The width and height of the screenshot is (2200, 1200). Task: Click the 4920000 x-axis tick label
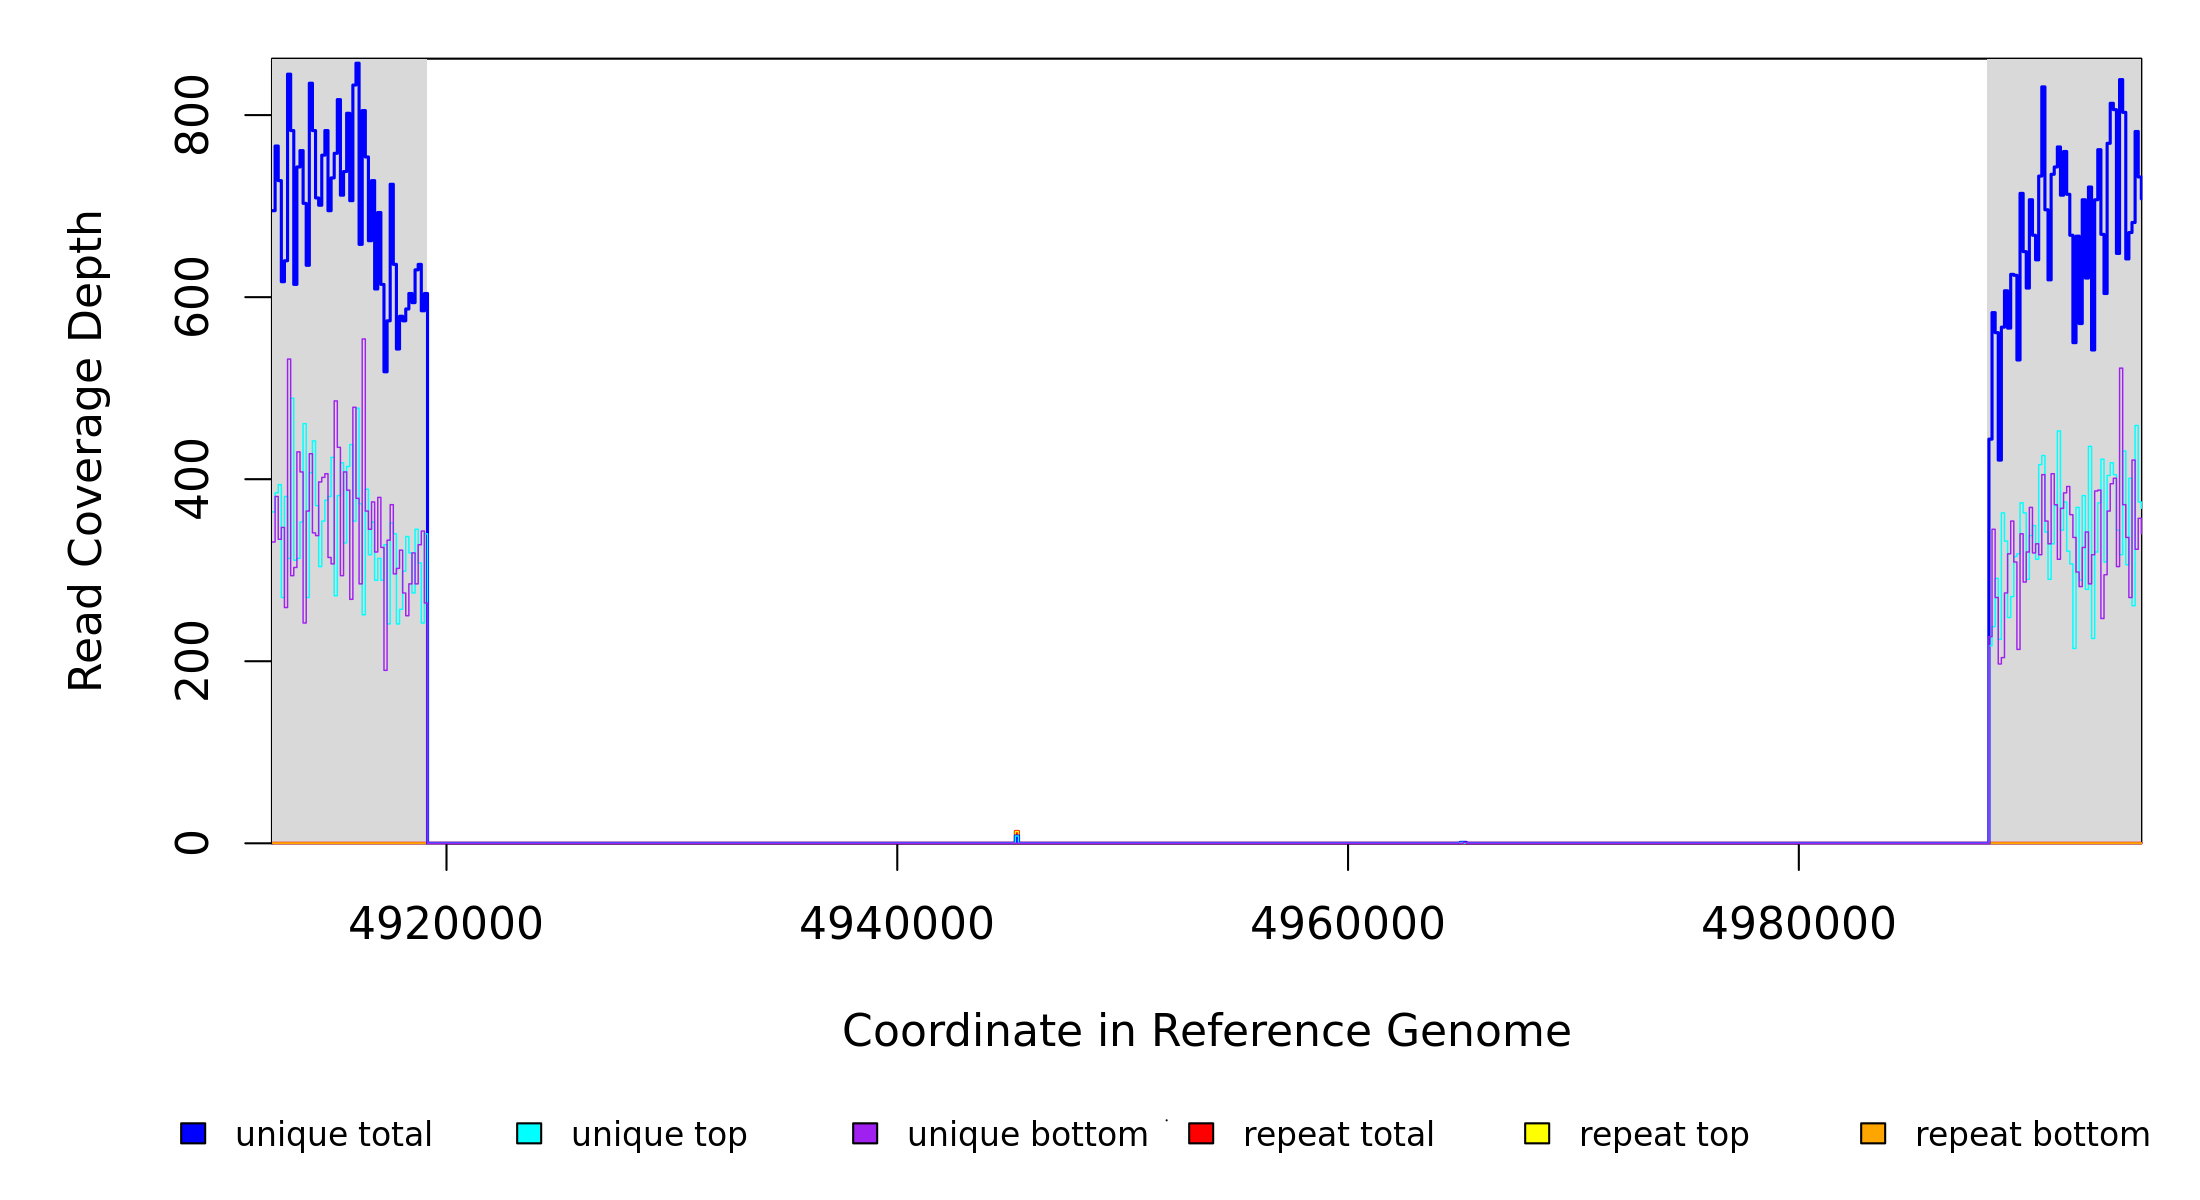446,924
